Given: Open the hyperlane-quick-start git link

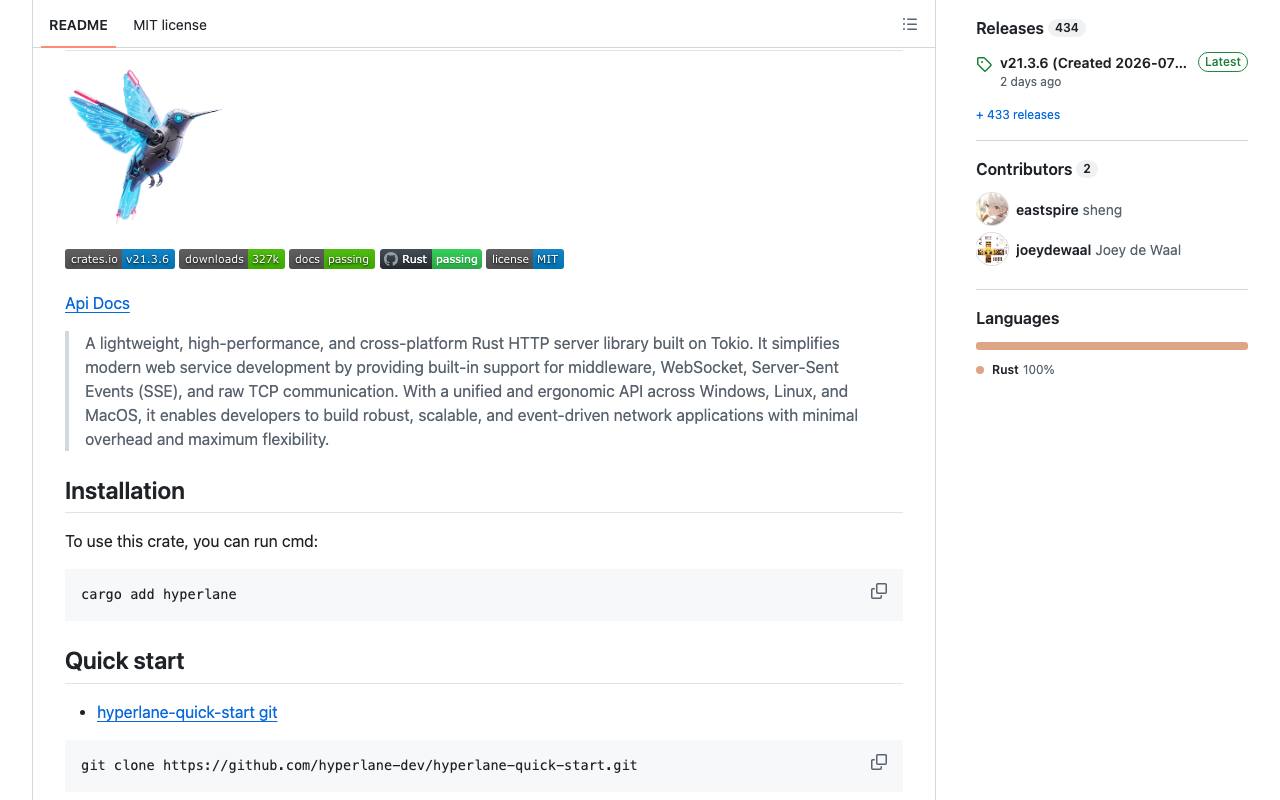Looking at the screenshot, I should (187, 712).
